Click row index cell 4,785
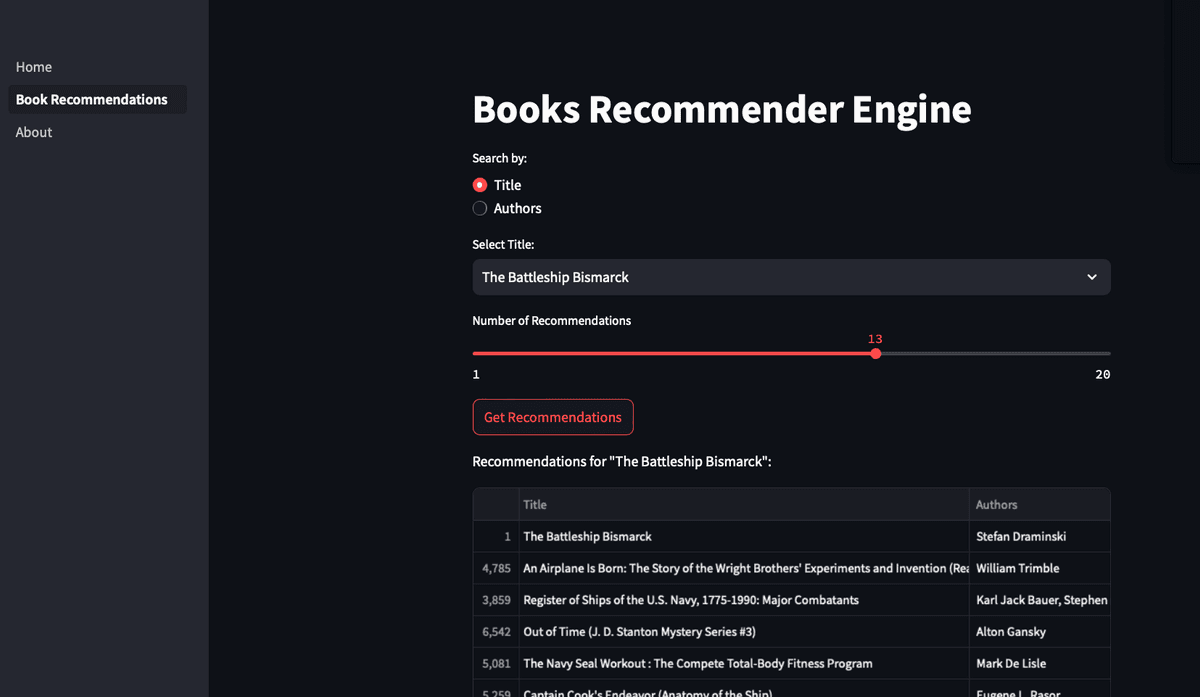Screen dimensions: 1200x697 coord(496,568)
